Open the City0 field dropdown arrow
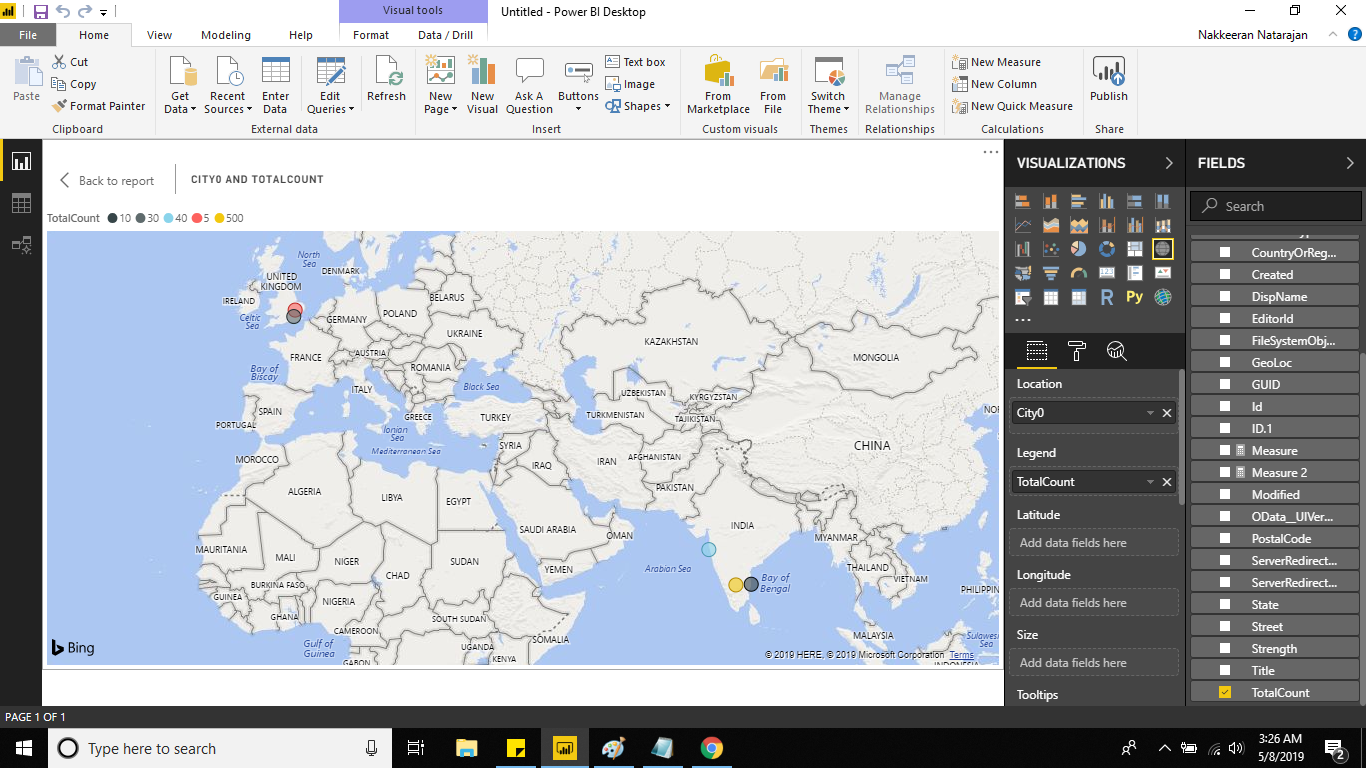Image resolution: width=1366 pixels, height=768 pixels. pos(1150,413)
